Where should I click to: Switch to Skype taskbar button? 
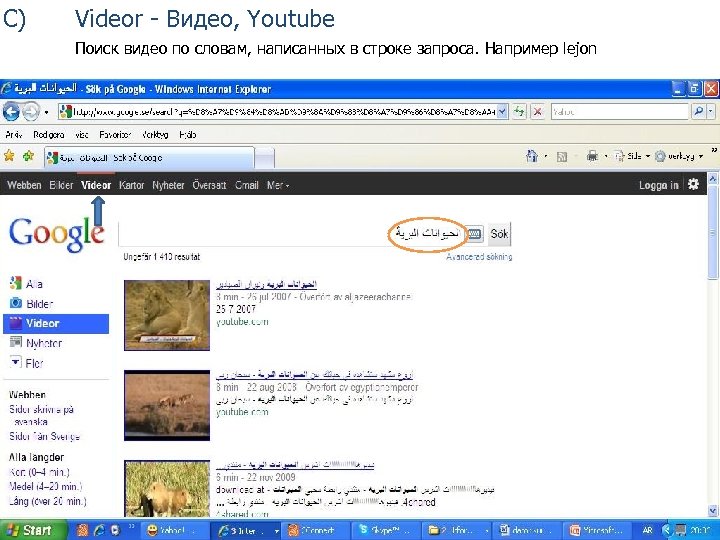click(386, 530)
